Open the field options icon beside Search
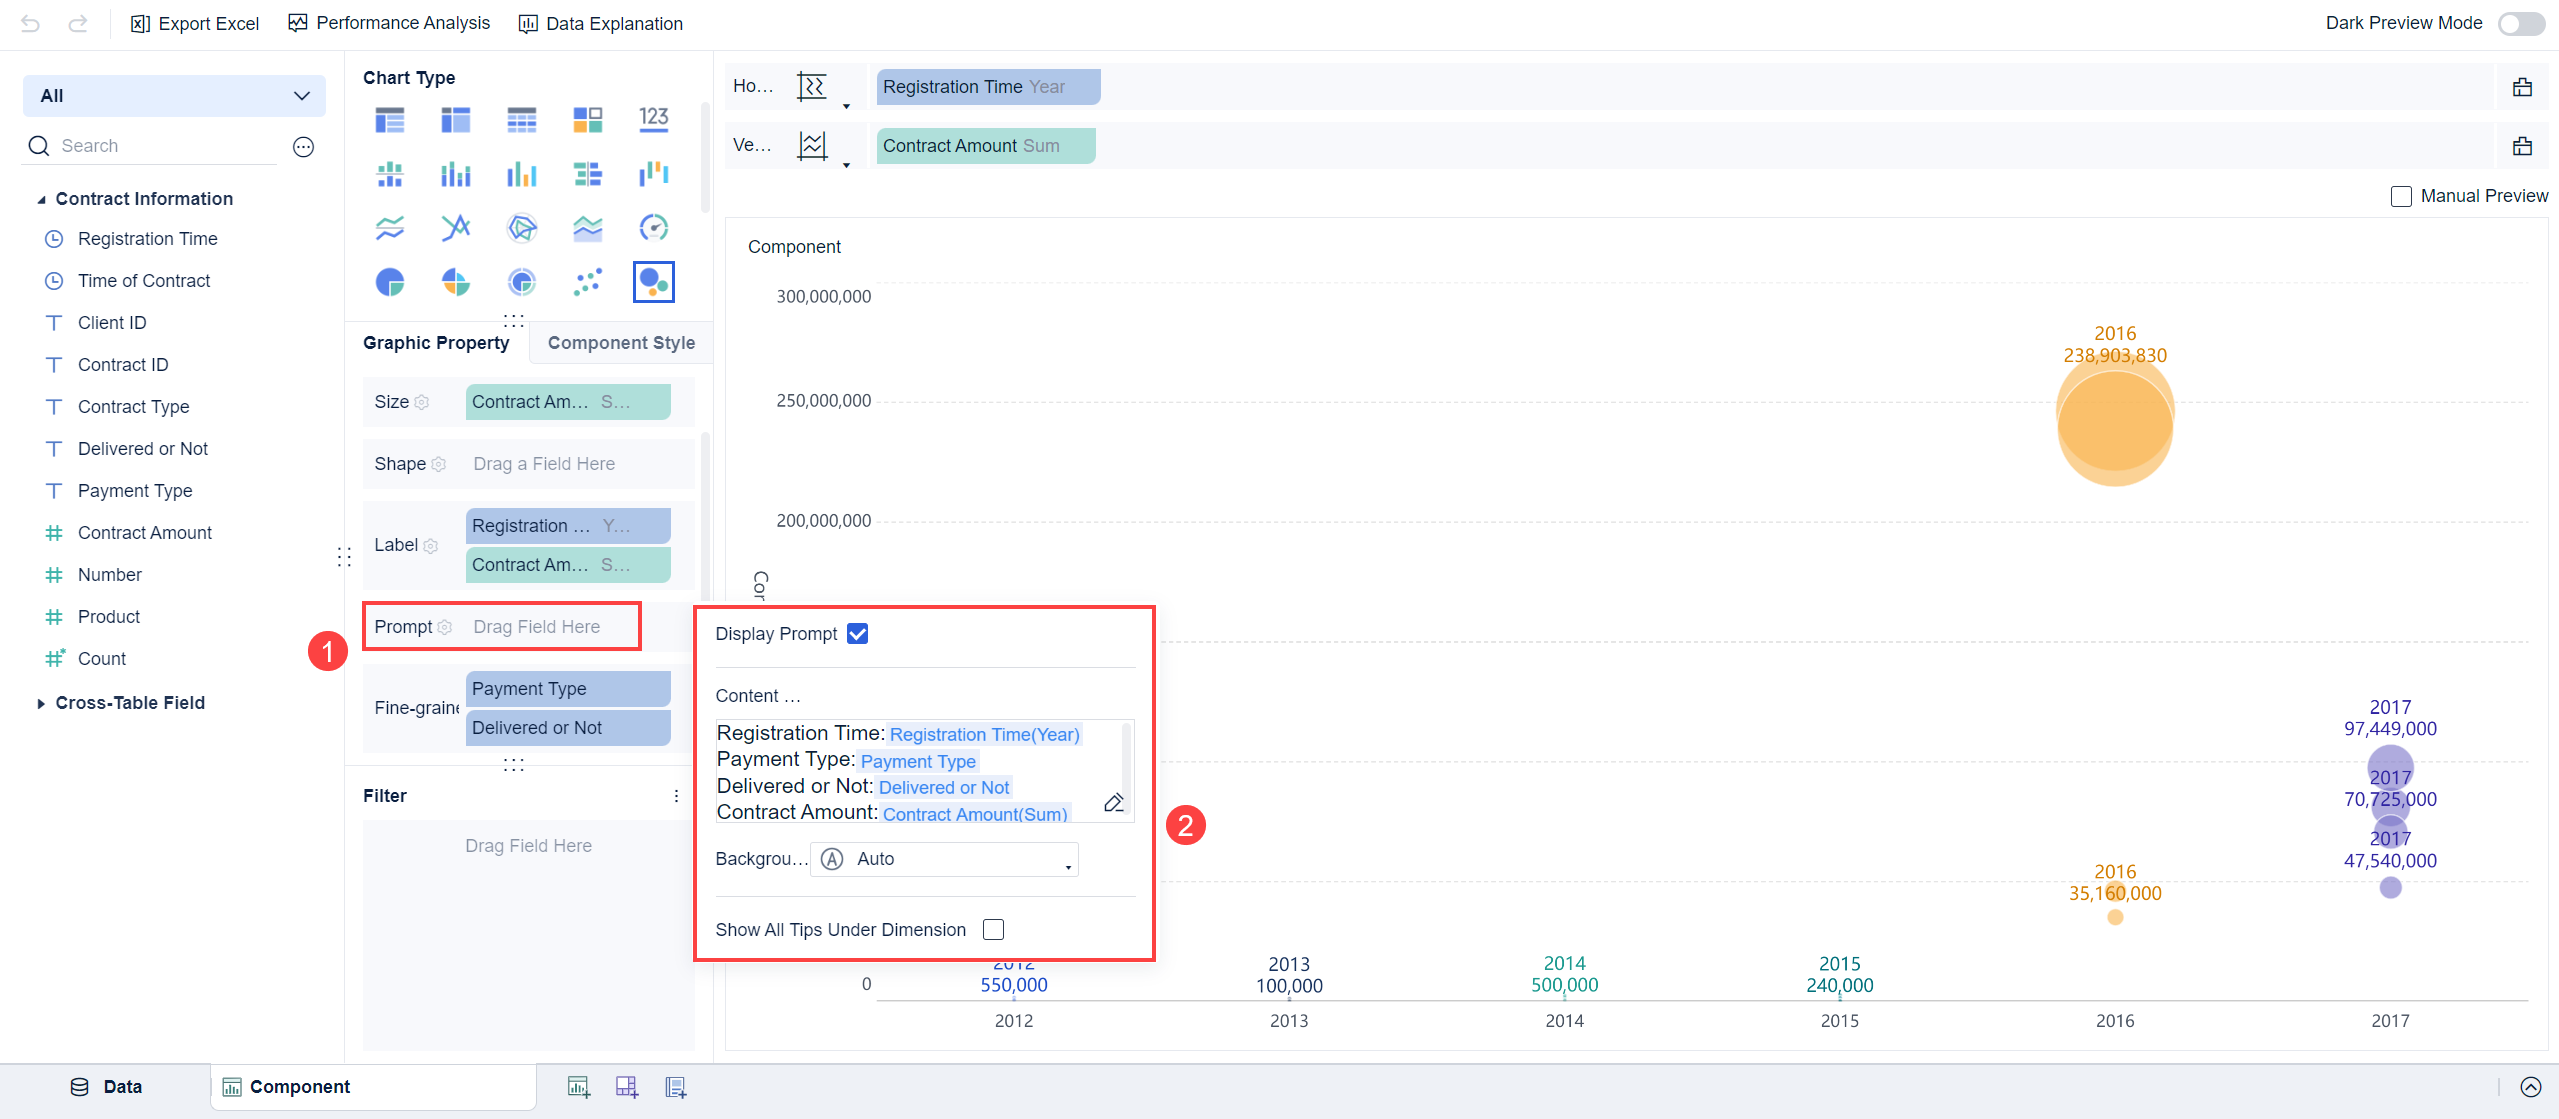 [x=303, y=147]
